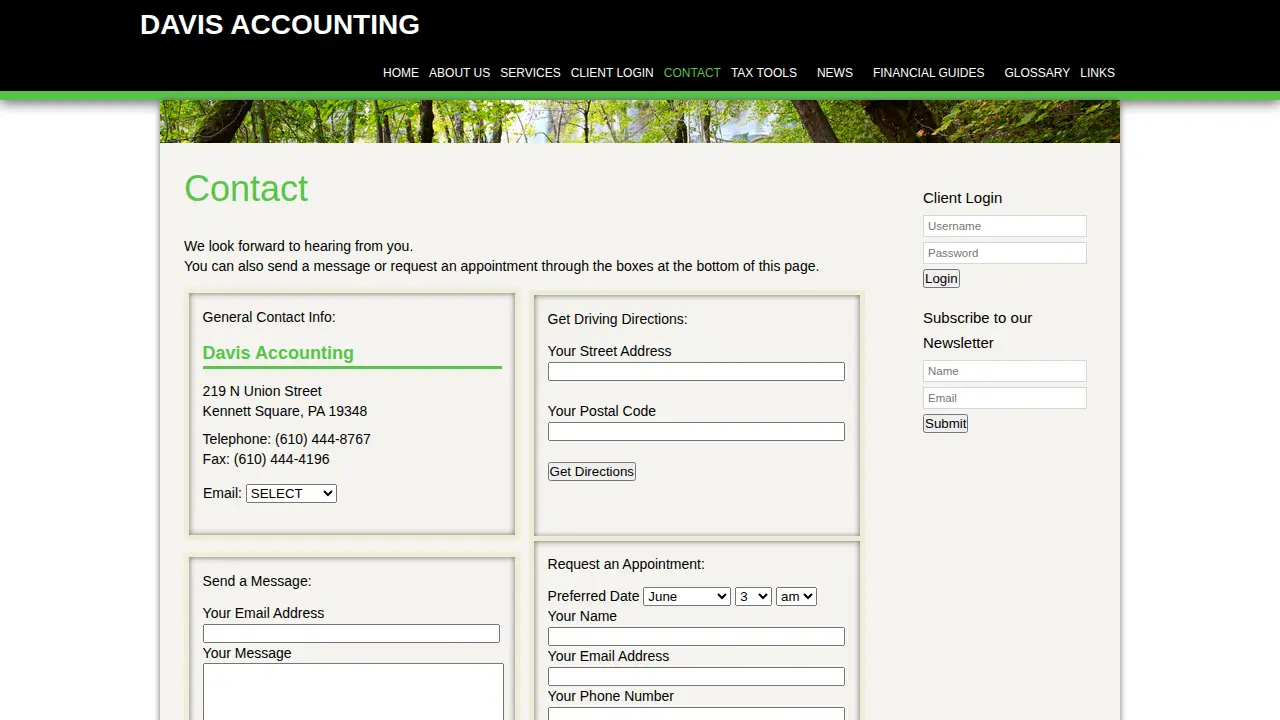Click the Your Message text area
This screenshot has height=720, width=1280.
(353, 692)
